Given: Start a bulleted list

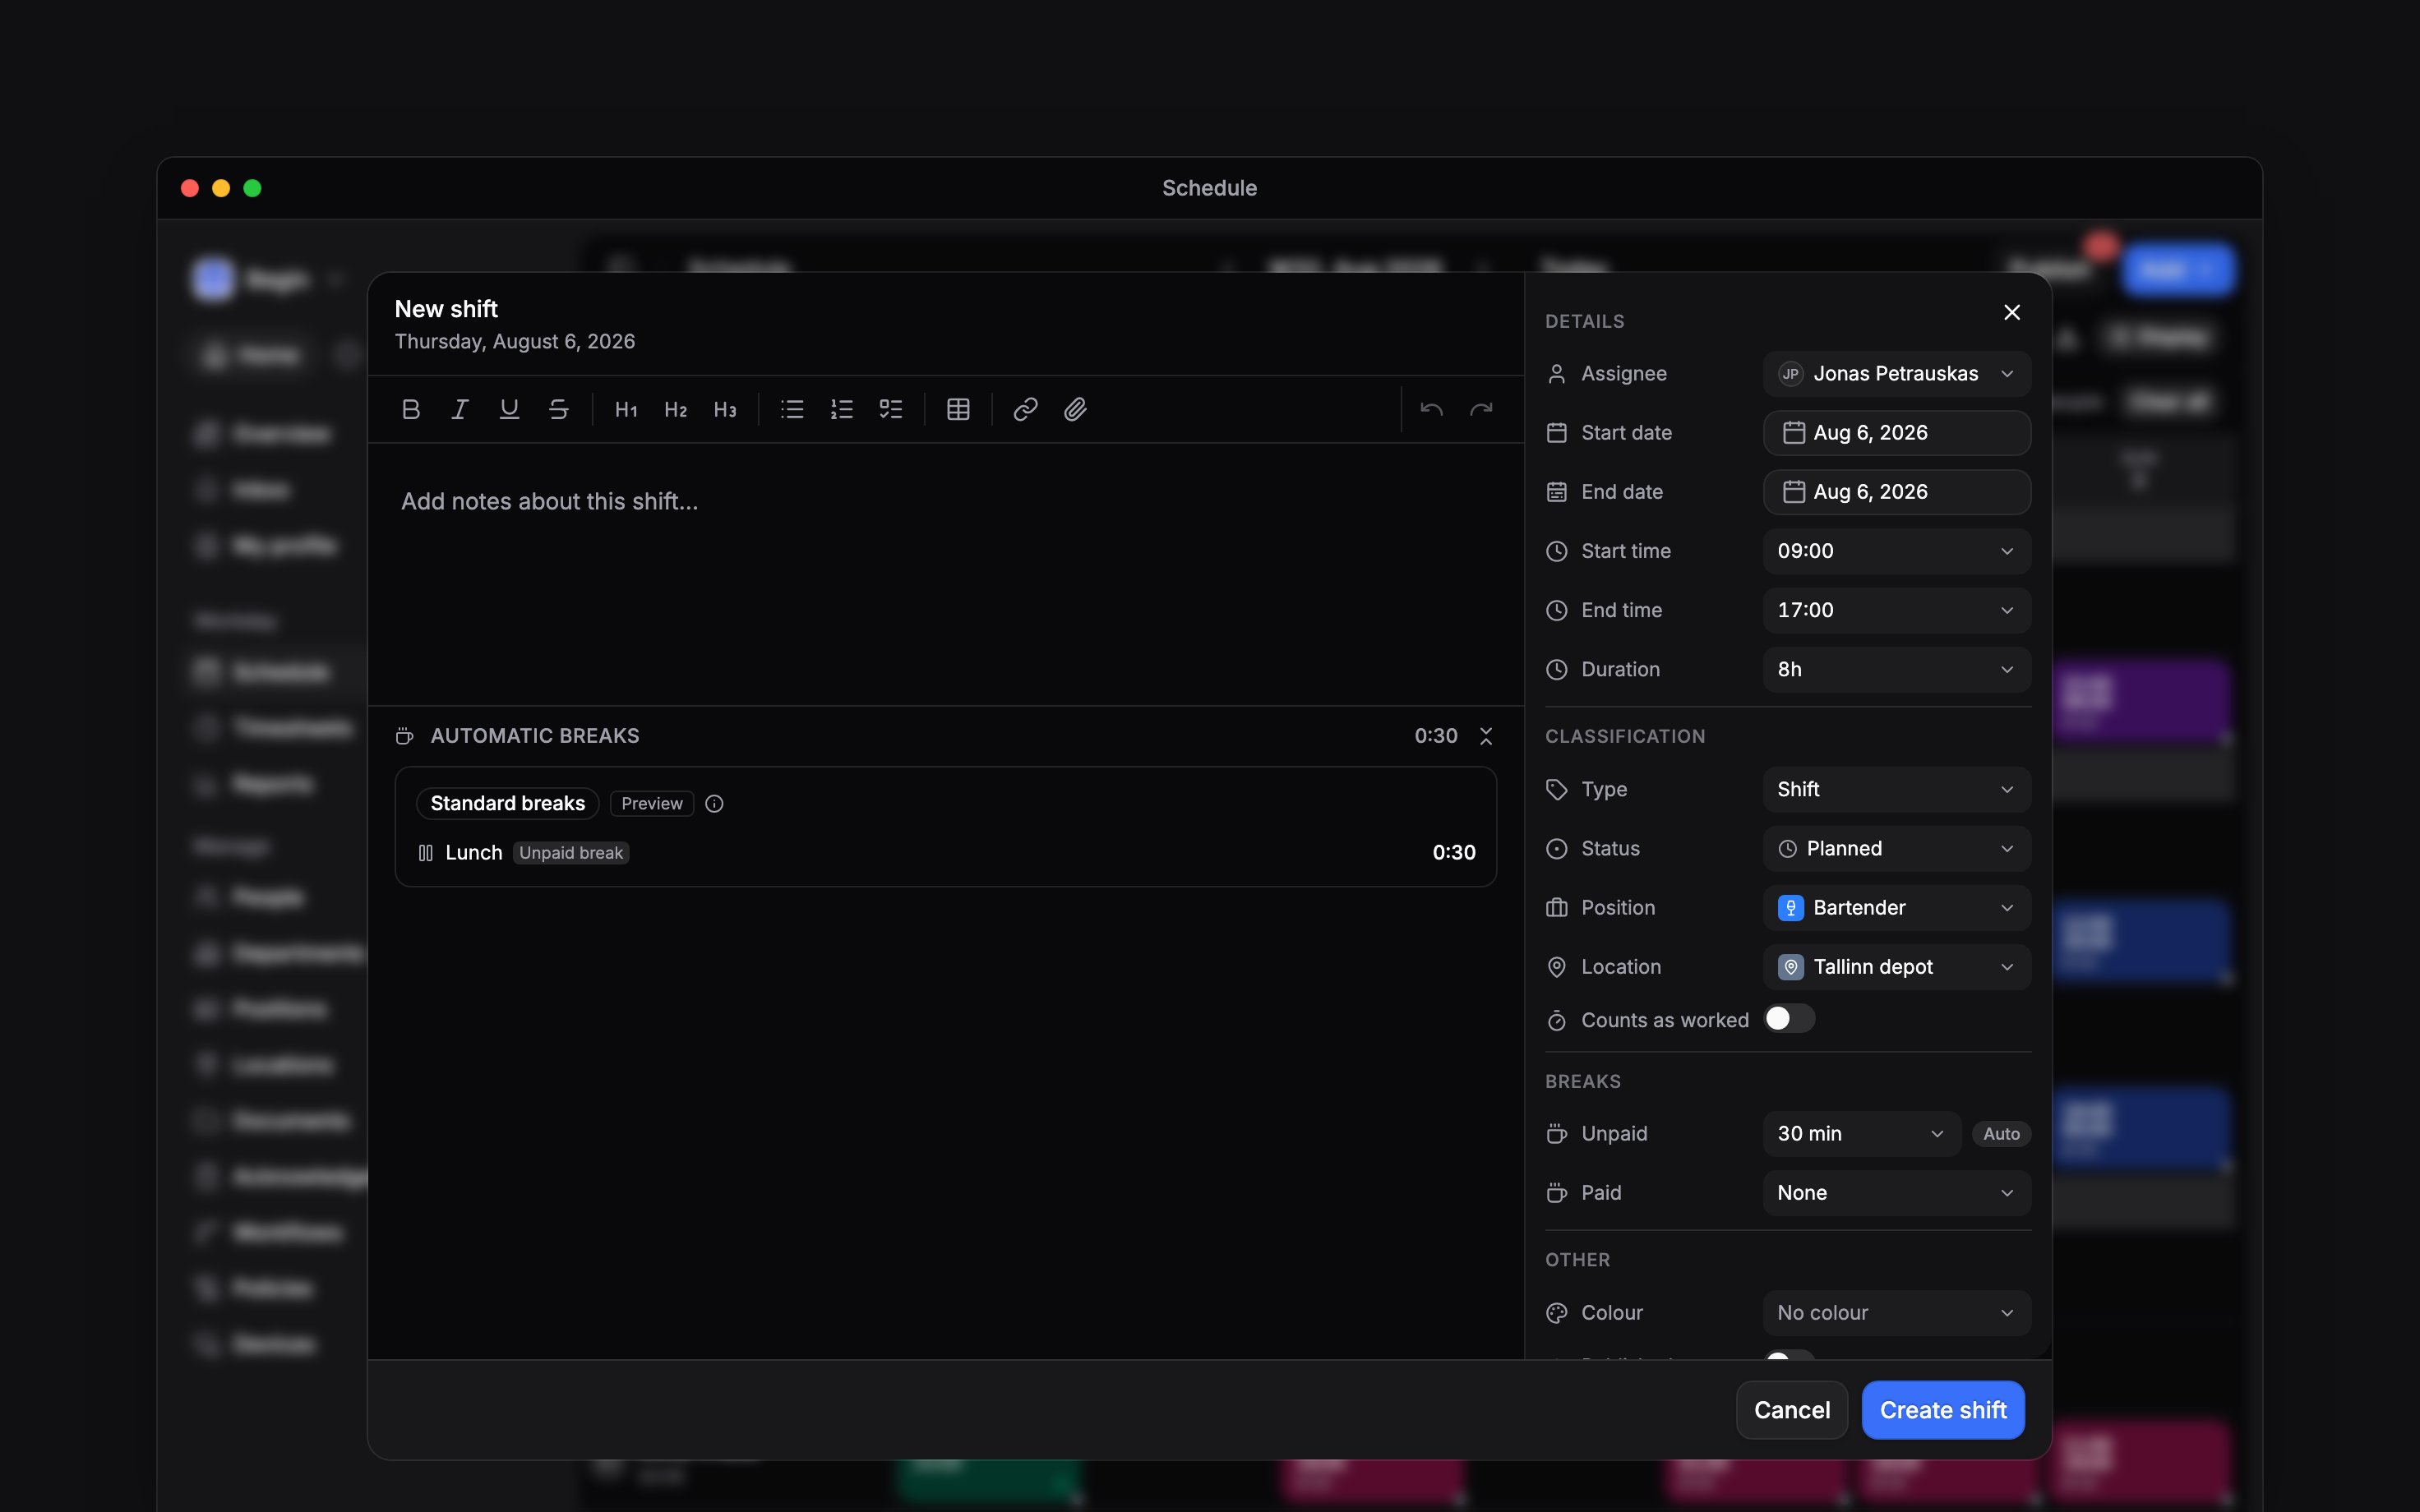Looking at the screenshot, I should (x=792, y=409).
